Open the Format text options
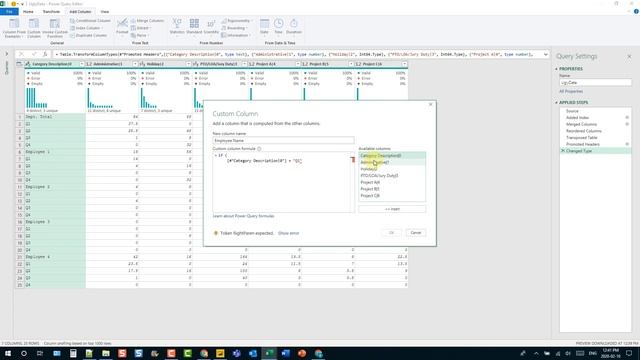 tap(122, 27)
